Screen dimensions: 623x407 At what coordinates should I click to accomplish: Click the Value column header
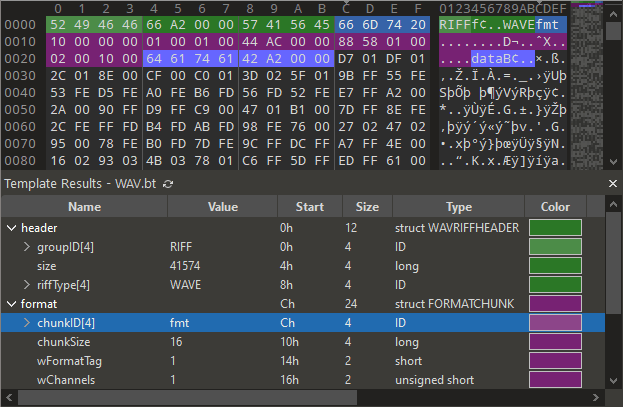(222, 207)
